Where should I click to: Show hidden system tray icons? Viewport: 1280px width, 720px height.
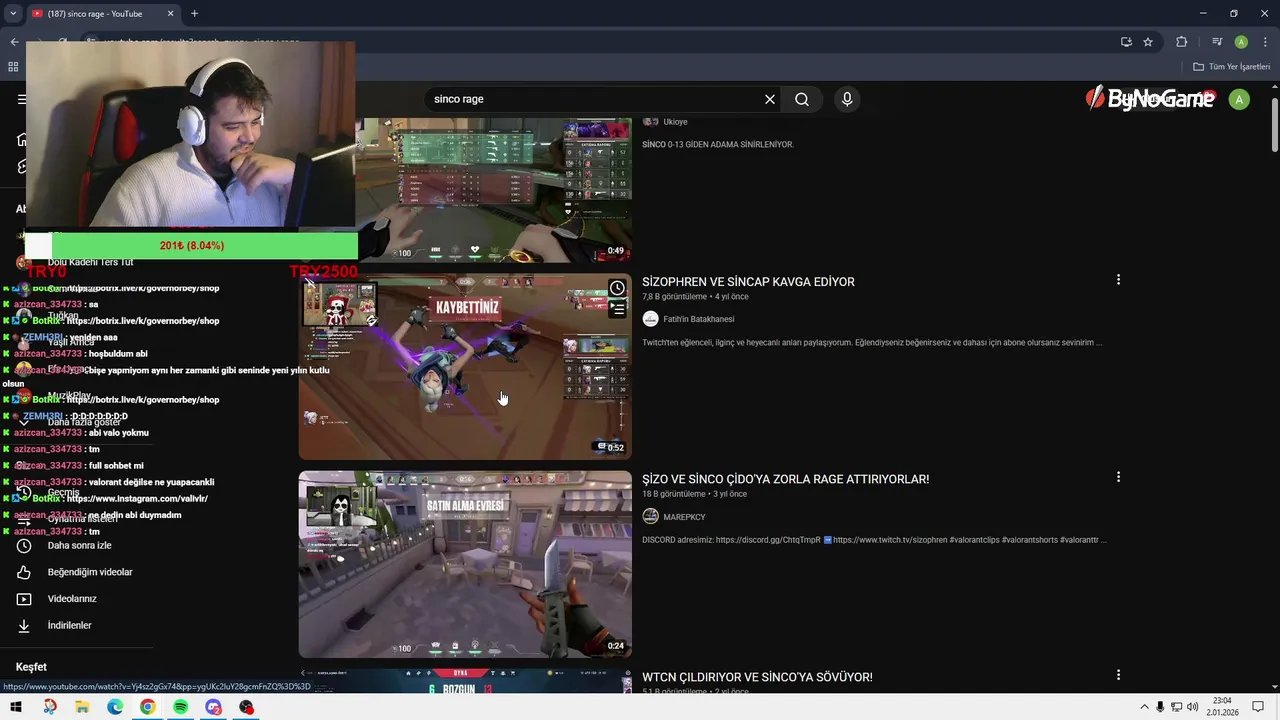coord(1144,707)
